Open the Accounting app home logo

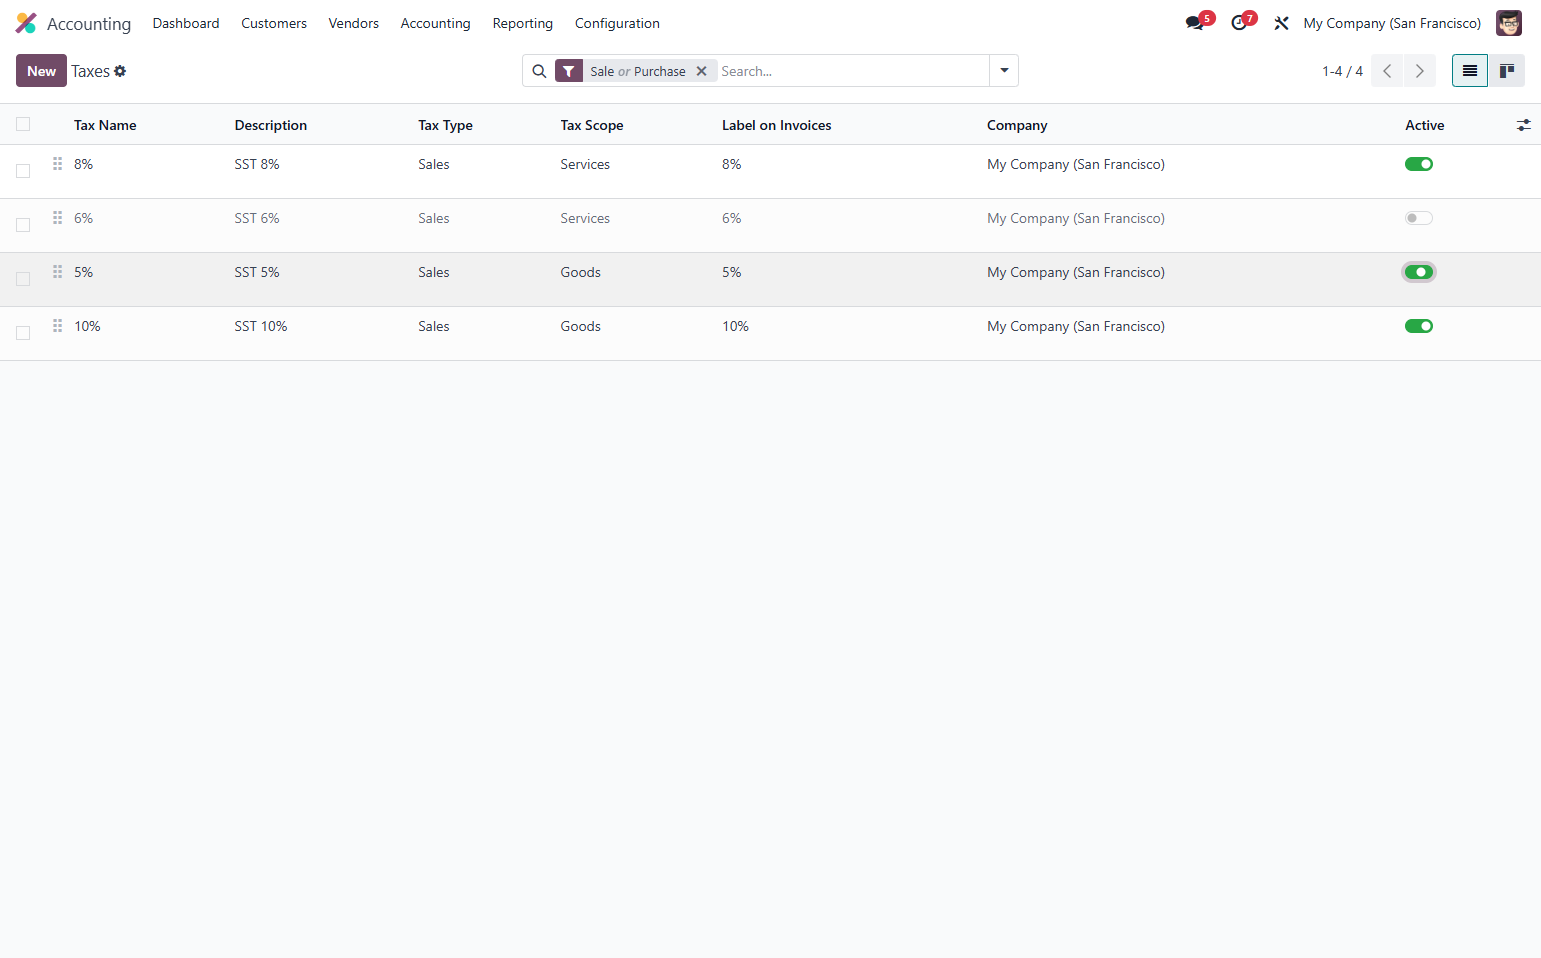pos(26,23)
